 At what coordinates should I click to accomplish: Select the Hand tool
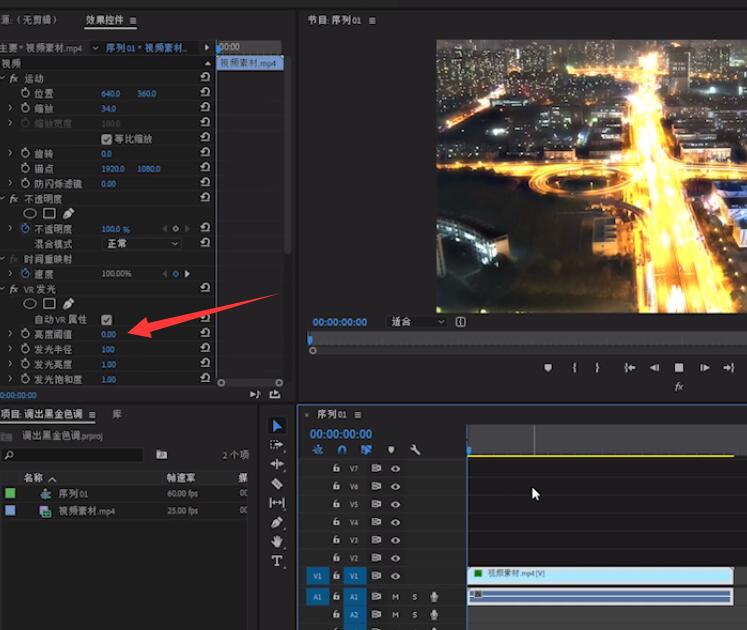point(277,541)
